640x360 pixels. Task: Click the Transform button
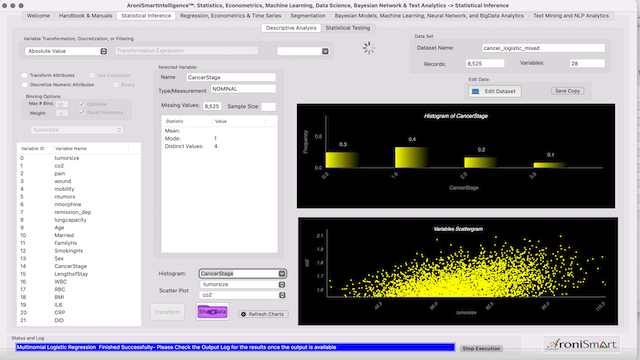click(x=167, y=312)
